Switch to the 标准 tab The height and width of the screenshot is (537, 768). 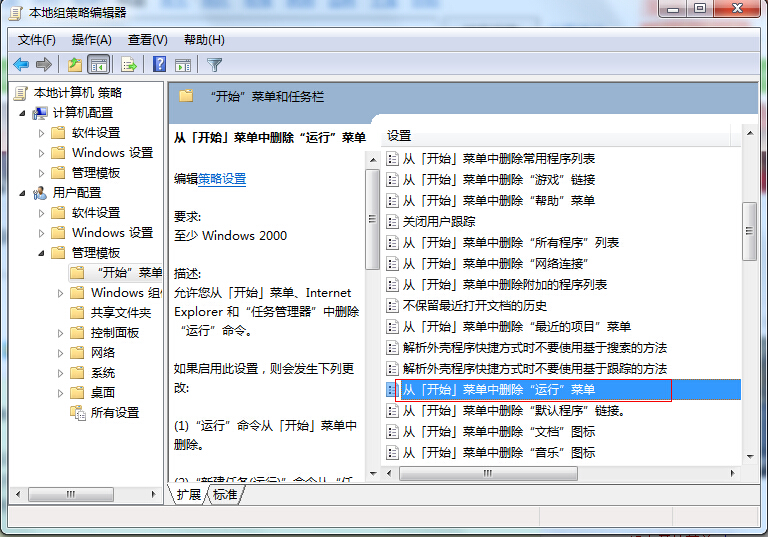coord(225,494)
